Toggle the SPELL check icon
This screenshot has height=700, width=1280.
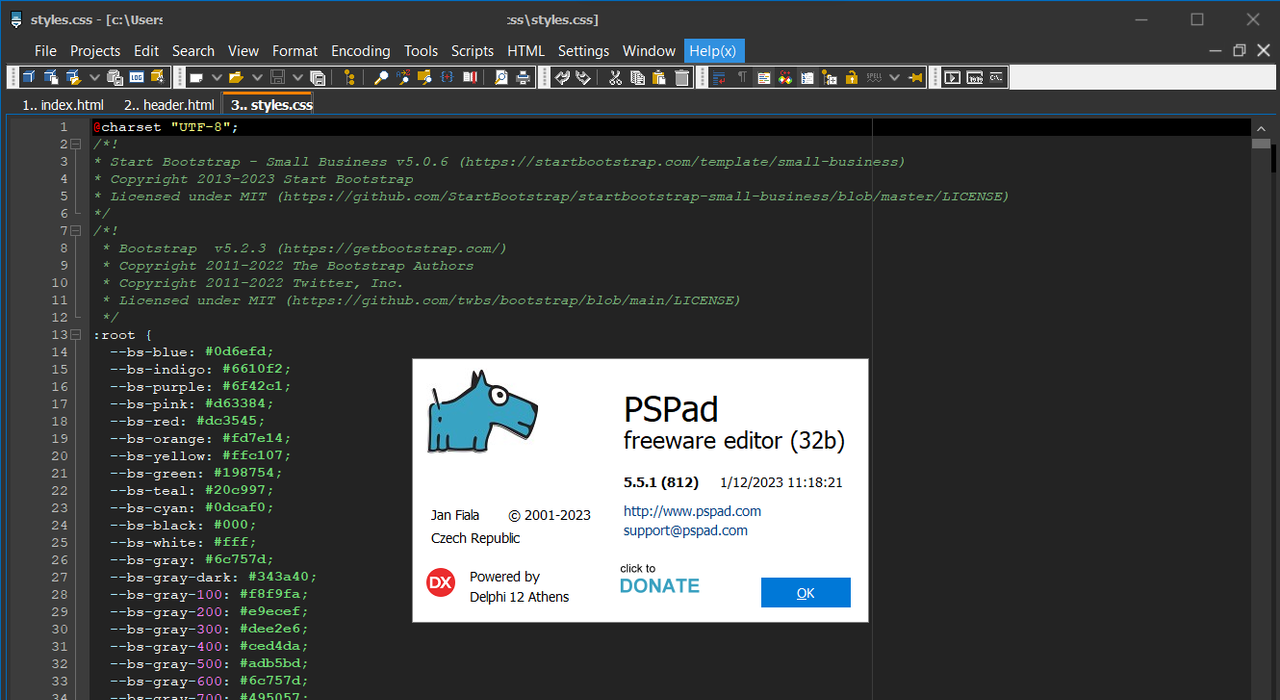click(x=874, y=77)
